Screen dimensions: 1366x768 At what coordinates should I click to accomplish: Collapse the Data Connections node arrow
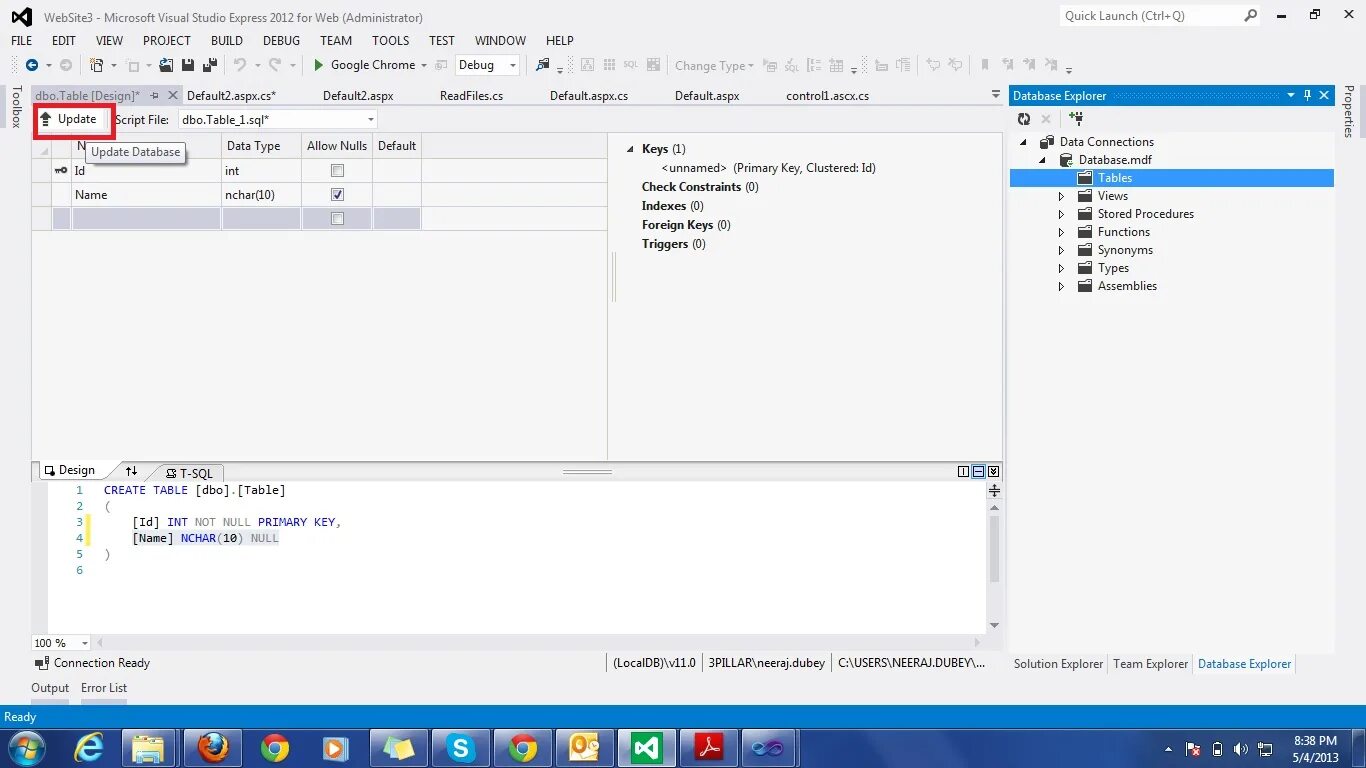tap(1024, 142)
